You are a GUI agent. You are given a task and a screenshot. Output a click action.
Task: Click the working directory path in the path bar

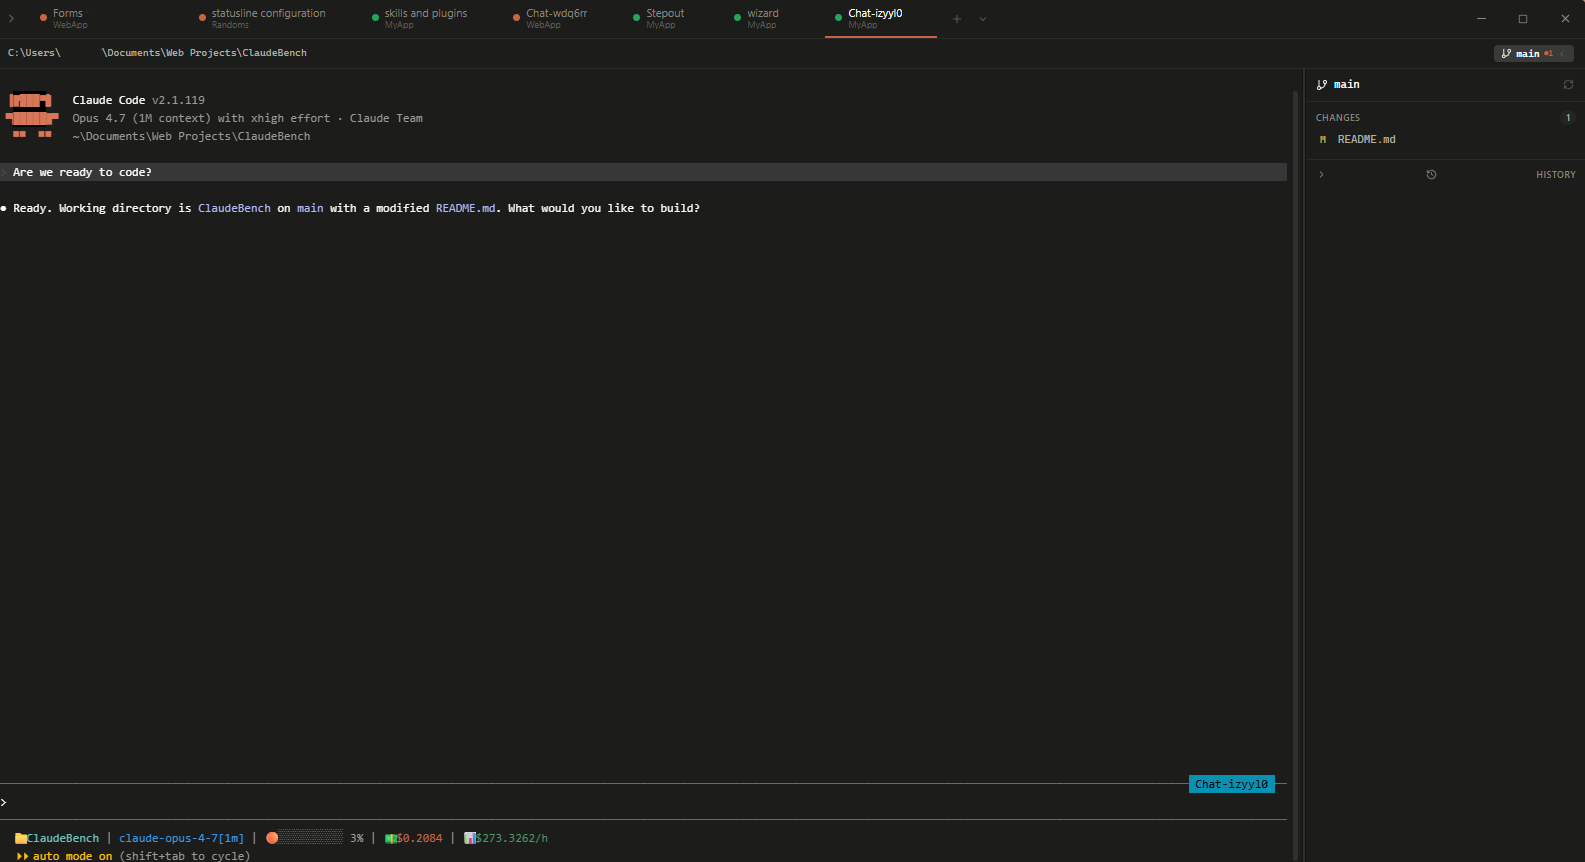pos(157,53)
